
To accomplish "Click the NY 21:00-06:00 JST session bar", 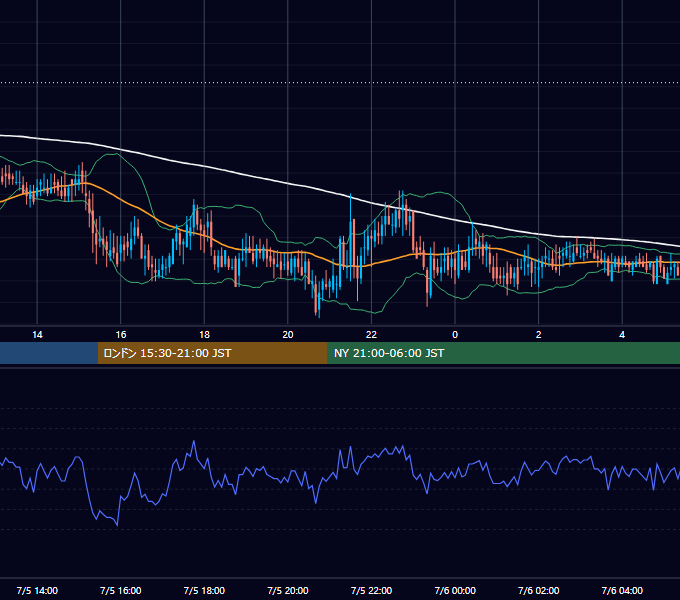I will tap(503, 353).
